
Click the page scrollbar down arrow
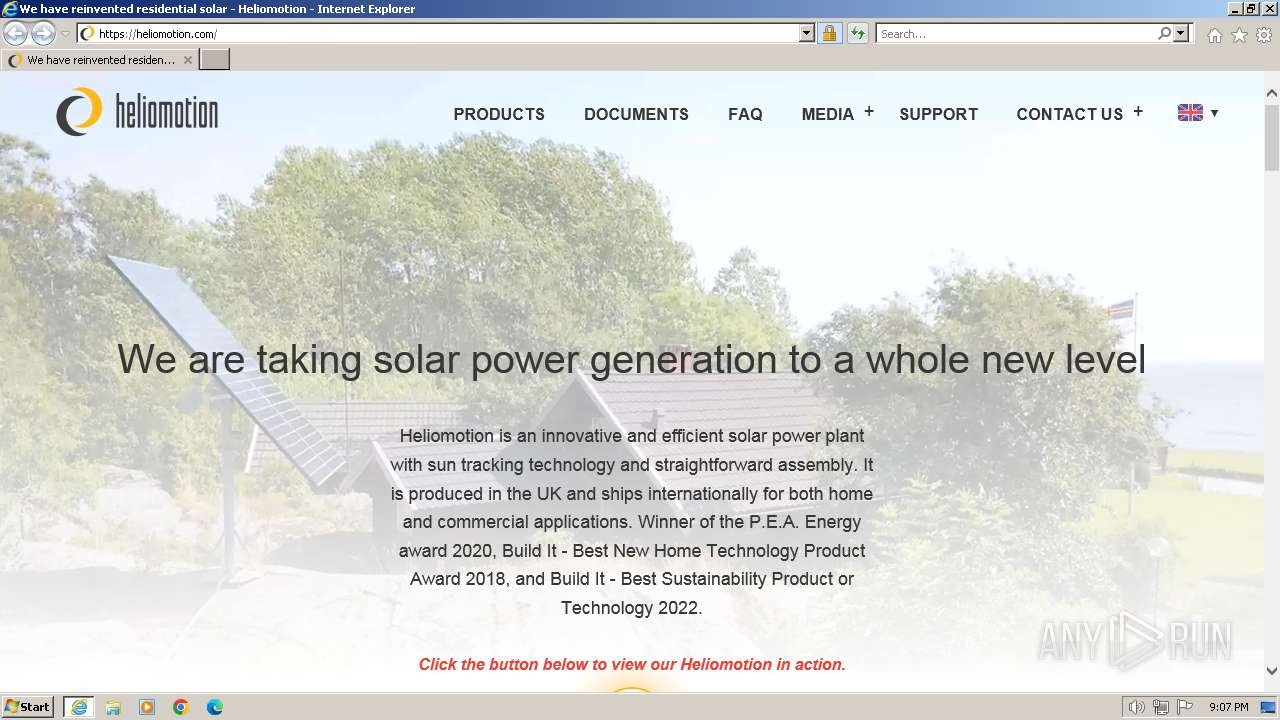click(x=1272, y=671)
